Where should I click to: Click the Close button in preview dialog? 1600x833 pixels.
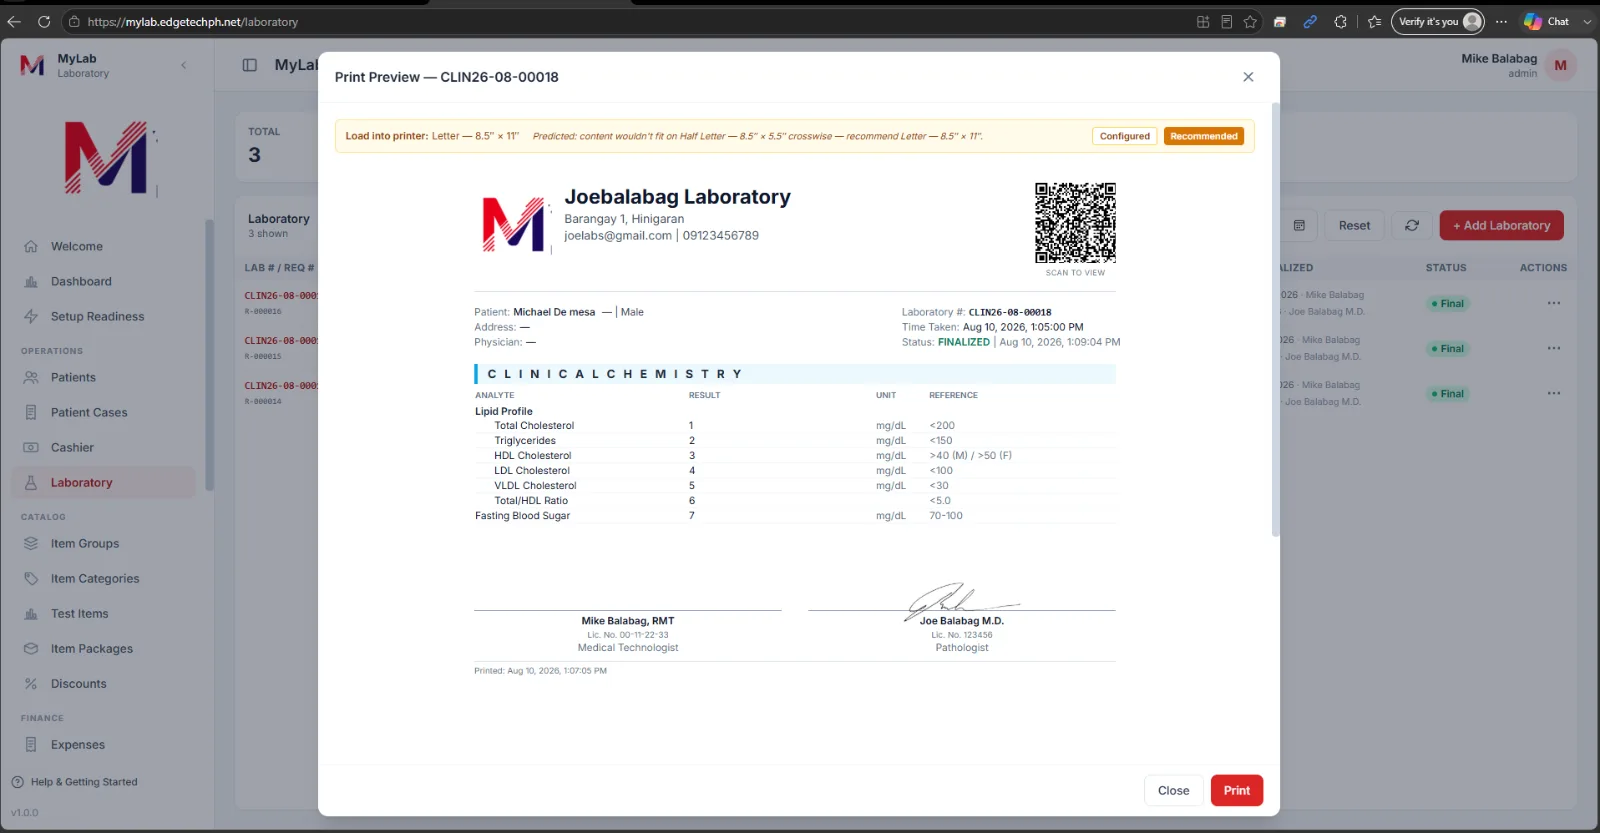[x=1173, y=790]
